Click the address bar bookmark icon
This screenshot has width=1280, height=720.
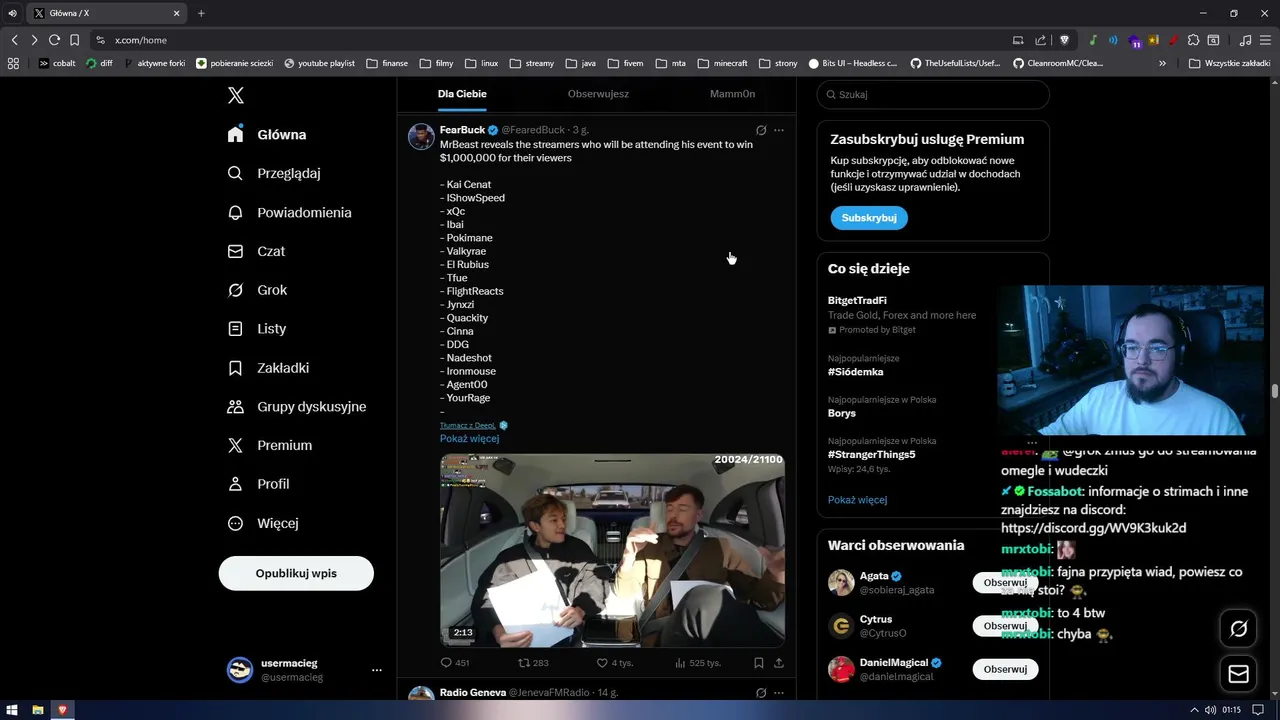point(74,40)
